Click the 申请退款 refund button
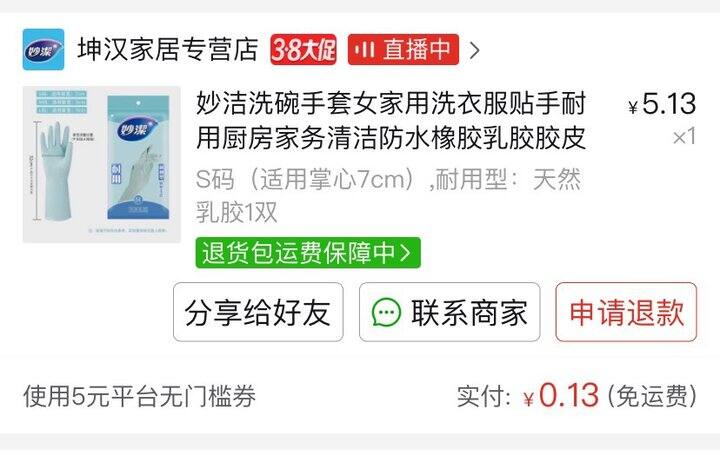 point(626,312)
